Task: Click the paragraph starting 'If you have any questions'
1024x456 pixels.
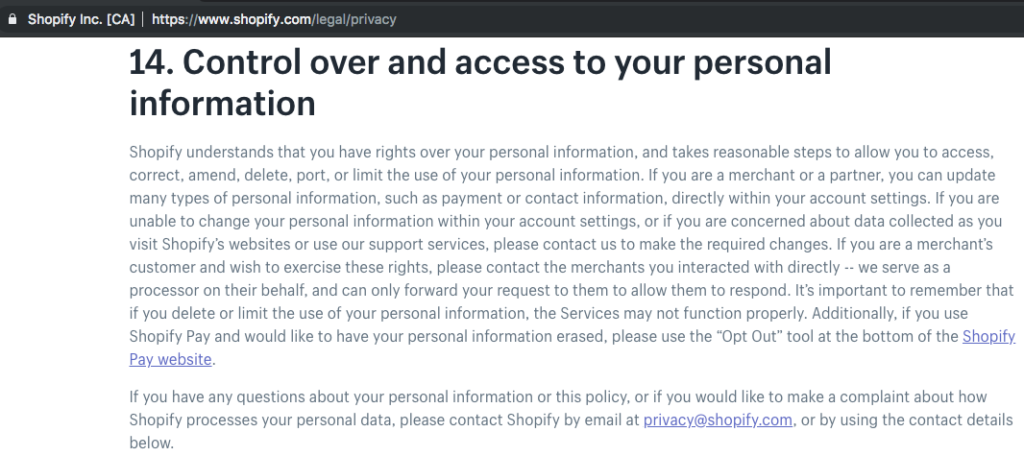Action: (571, 419)
